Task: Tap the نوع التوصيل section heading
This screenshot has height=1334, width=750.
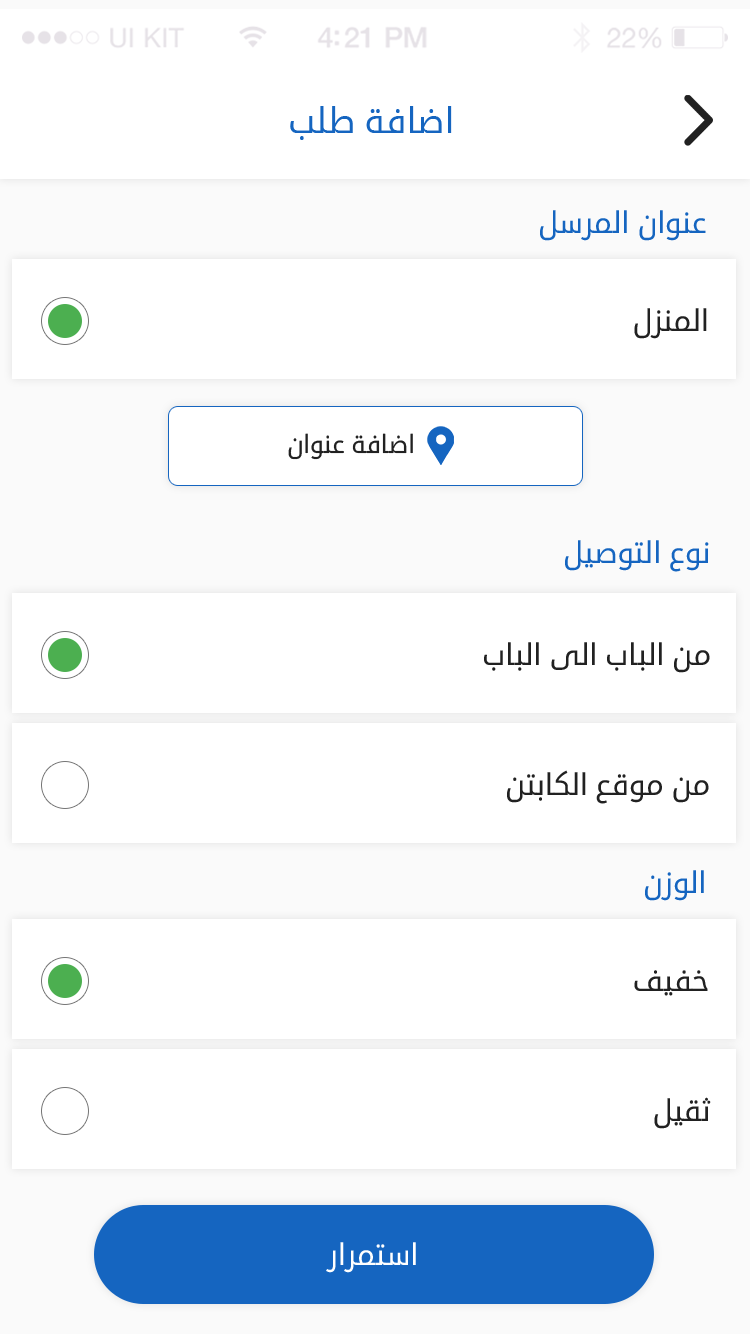Action: click(x=636, y=554)
